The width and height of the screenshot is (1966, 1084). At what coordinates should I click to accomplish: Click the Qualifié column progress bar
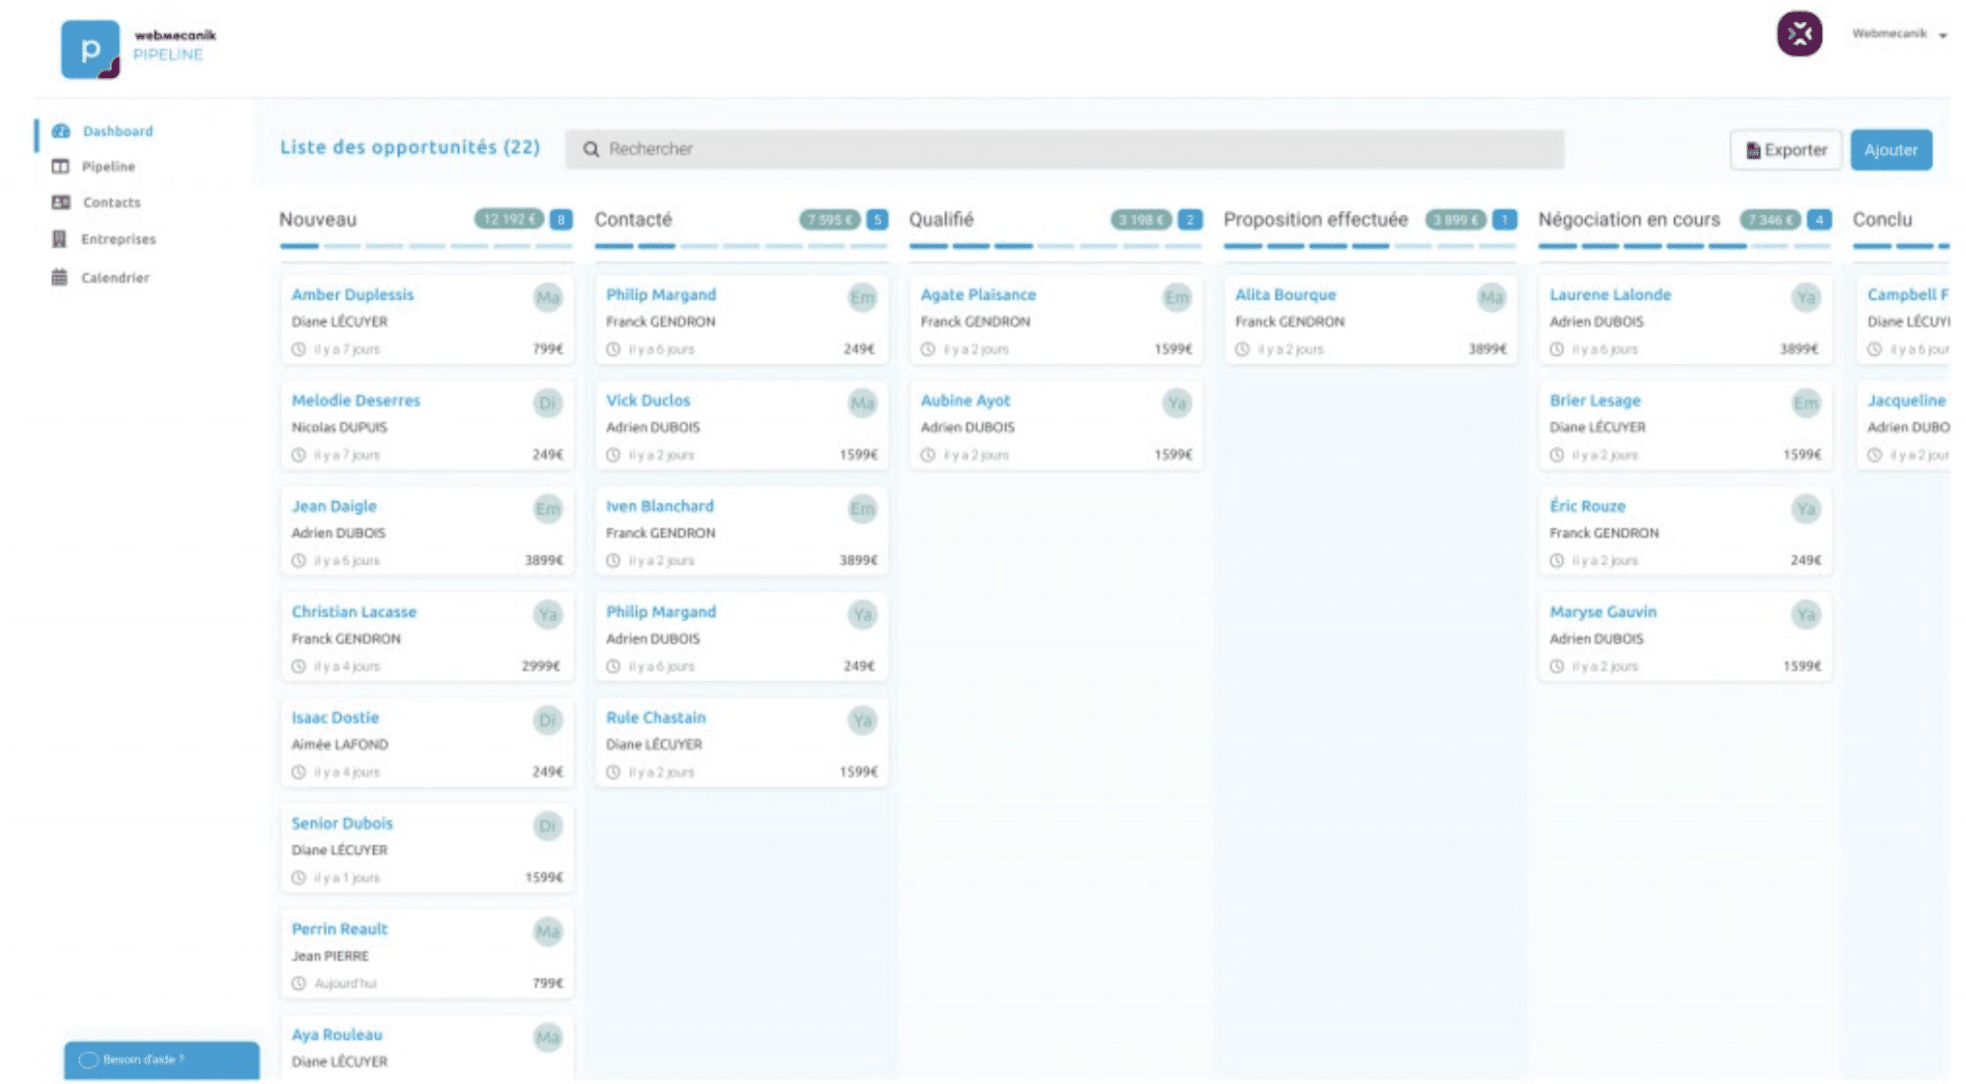coord(1054,245)
